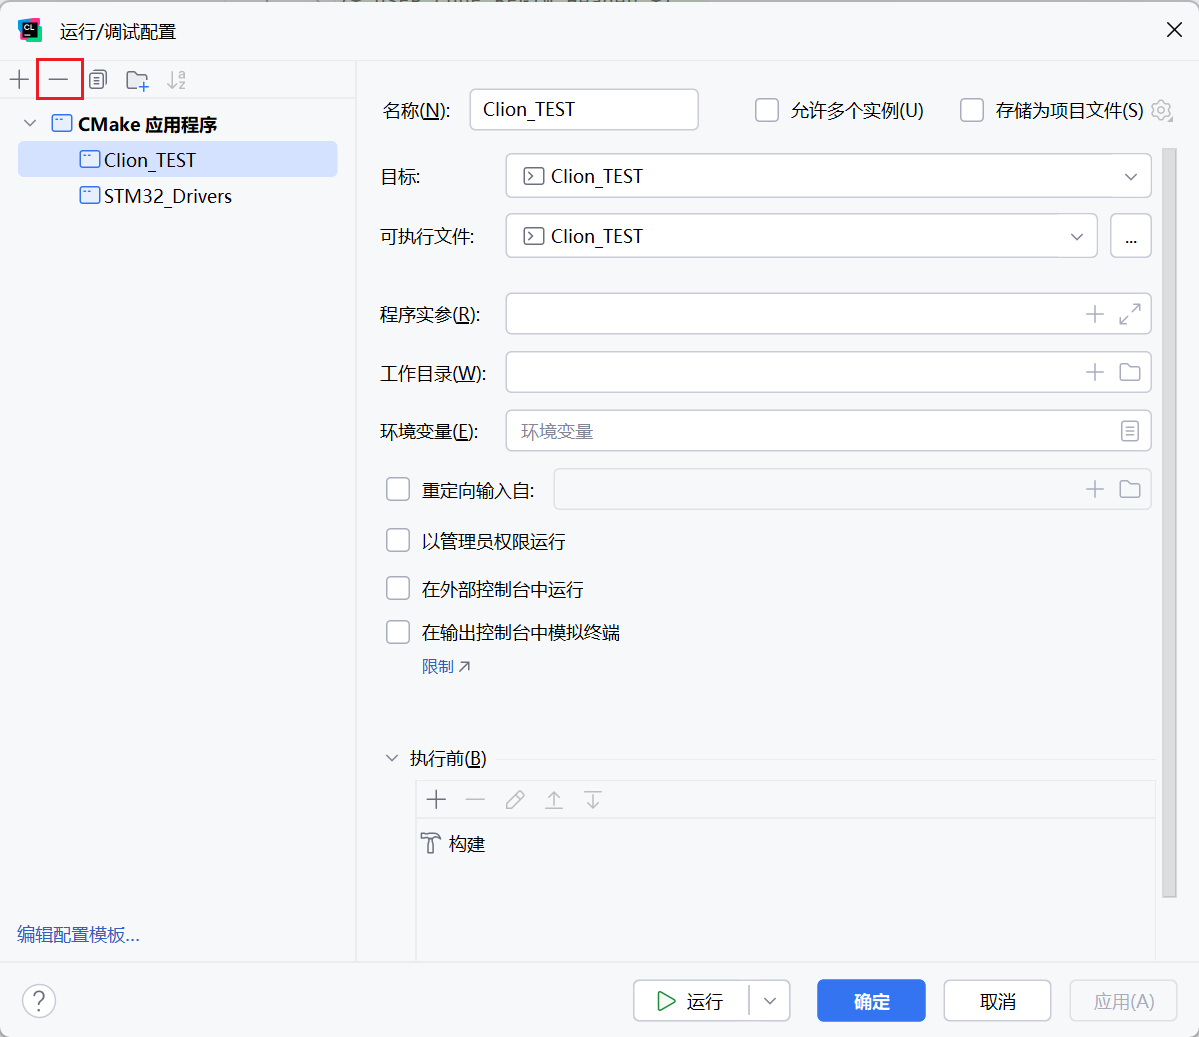Viewport: 1199px width, 1037px height.
Task: Browse for working directory folder
Action: 1130,372
